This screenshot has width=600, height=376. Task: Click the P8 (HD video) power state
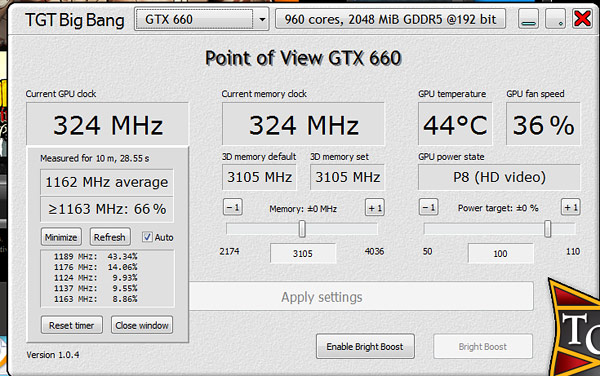pyautogui.click(x=499, y=177)
